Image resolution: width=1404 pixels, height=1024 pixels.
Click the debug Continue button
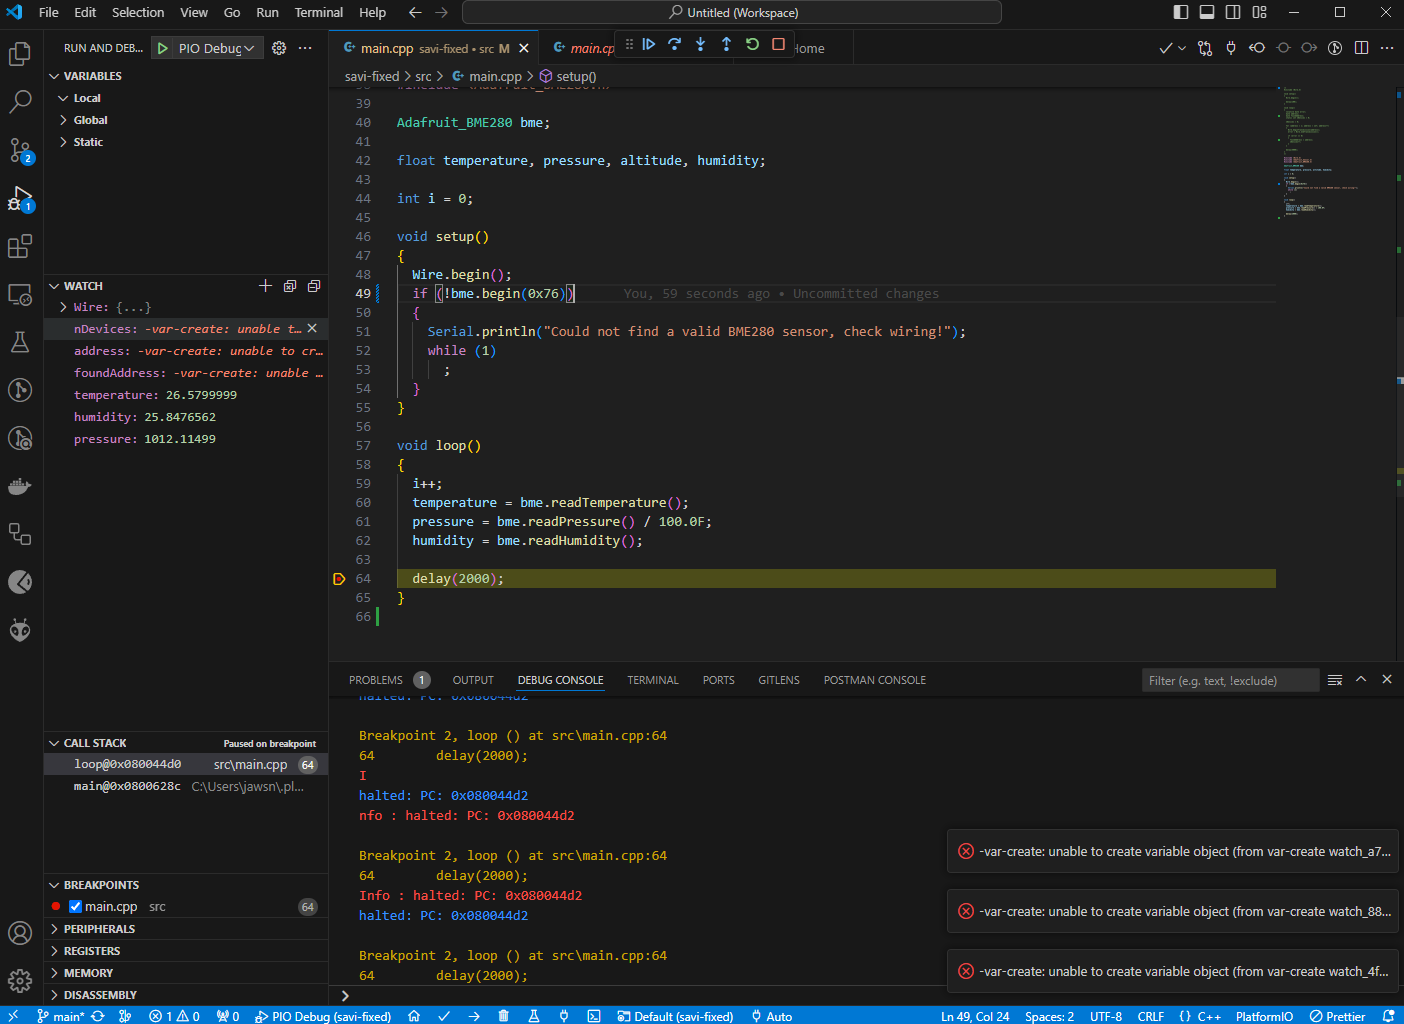[x=648, y=44]
